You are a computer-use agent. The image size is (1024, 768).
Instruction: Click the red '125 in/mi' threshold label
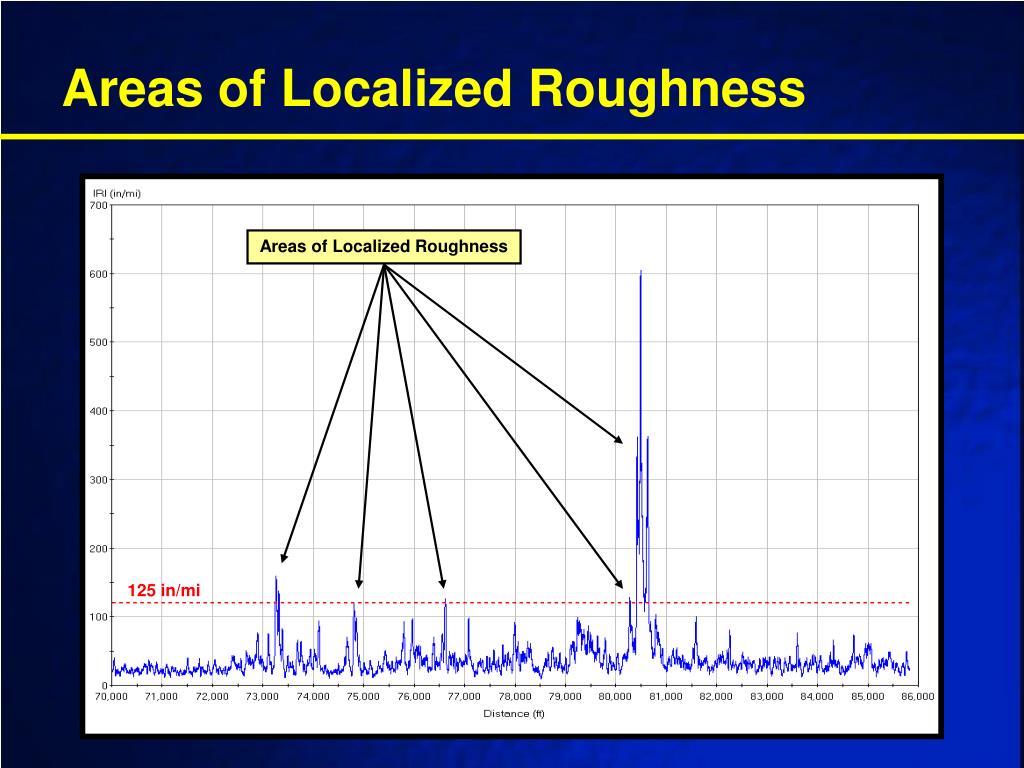(163, 590)
